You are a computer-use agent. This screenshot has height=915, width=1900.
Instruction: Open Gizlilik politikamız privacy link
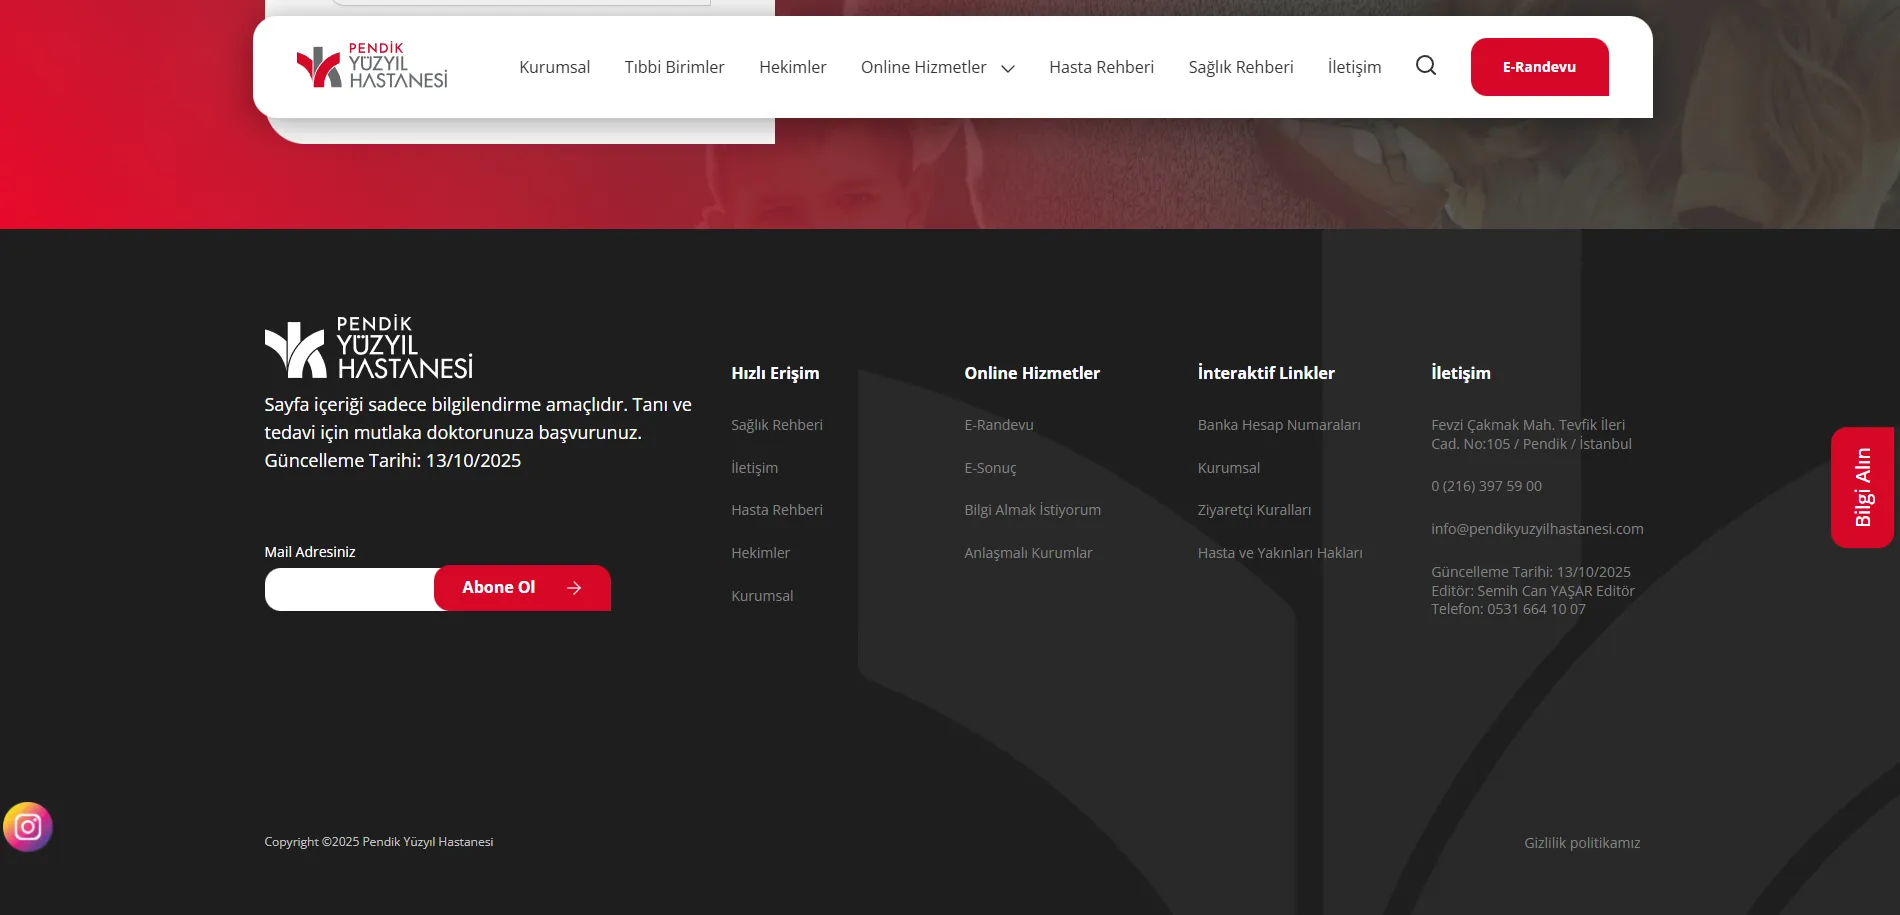[x=1582, y=843]
